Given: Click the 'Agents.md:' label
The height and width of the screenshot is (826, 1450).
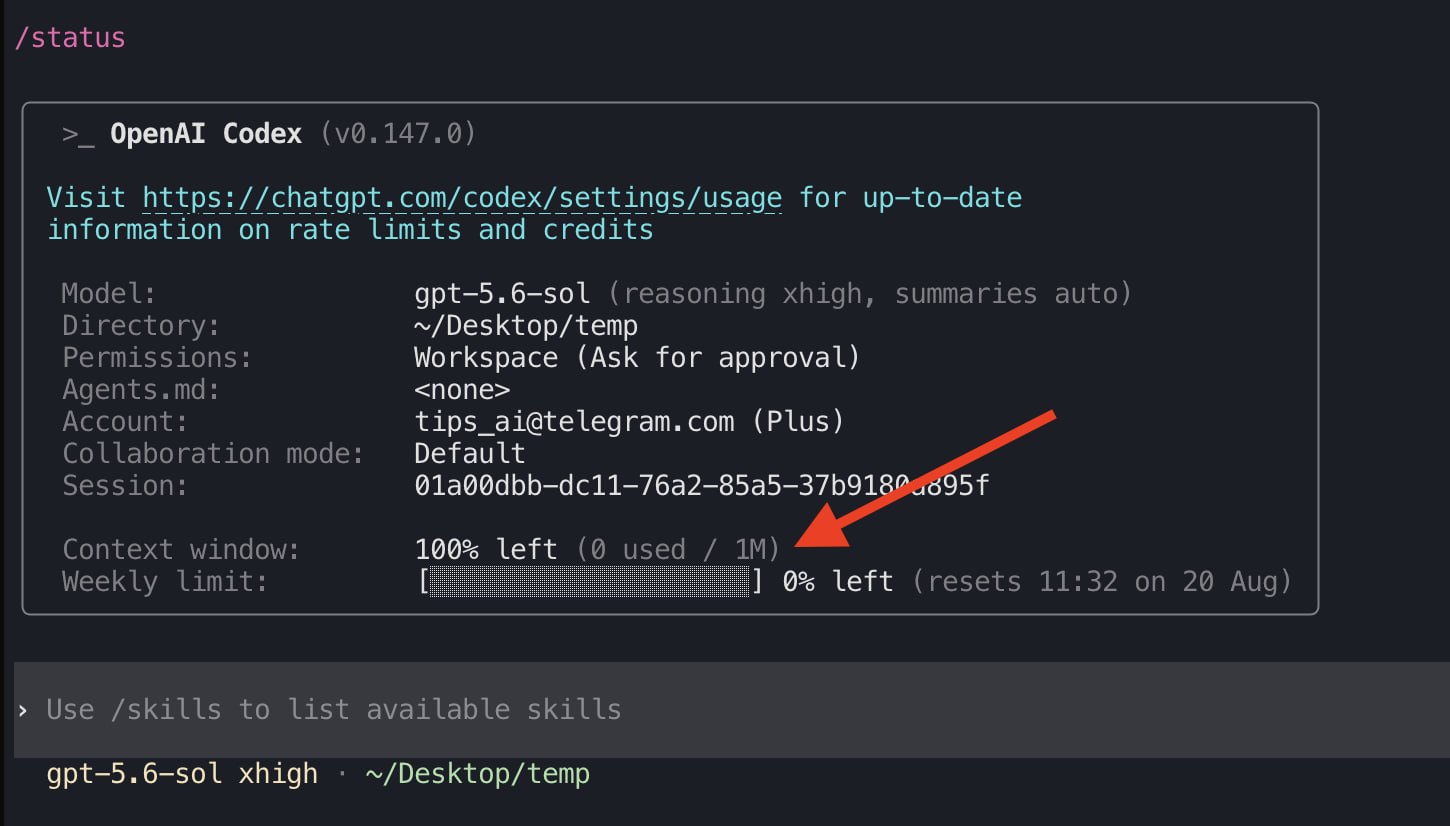Looking at the screenshot, I should click(x=141, y=390).
